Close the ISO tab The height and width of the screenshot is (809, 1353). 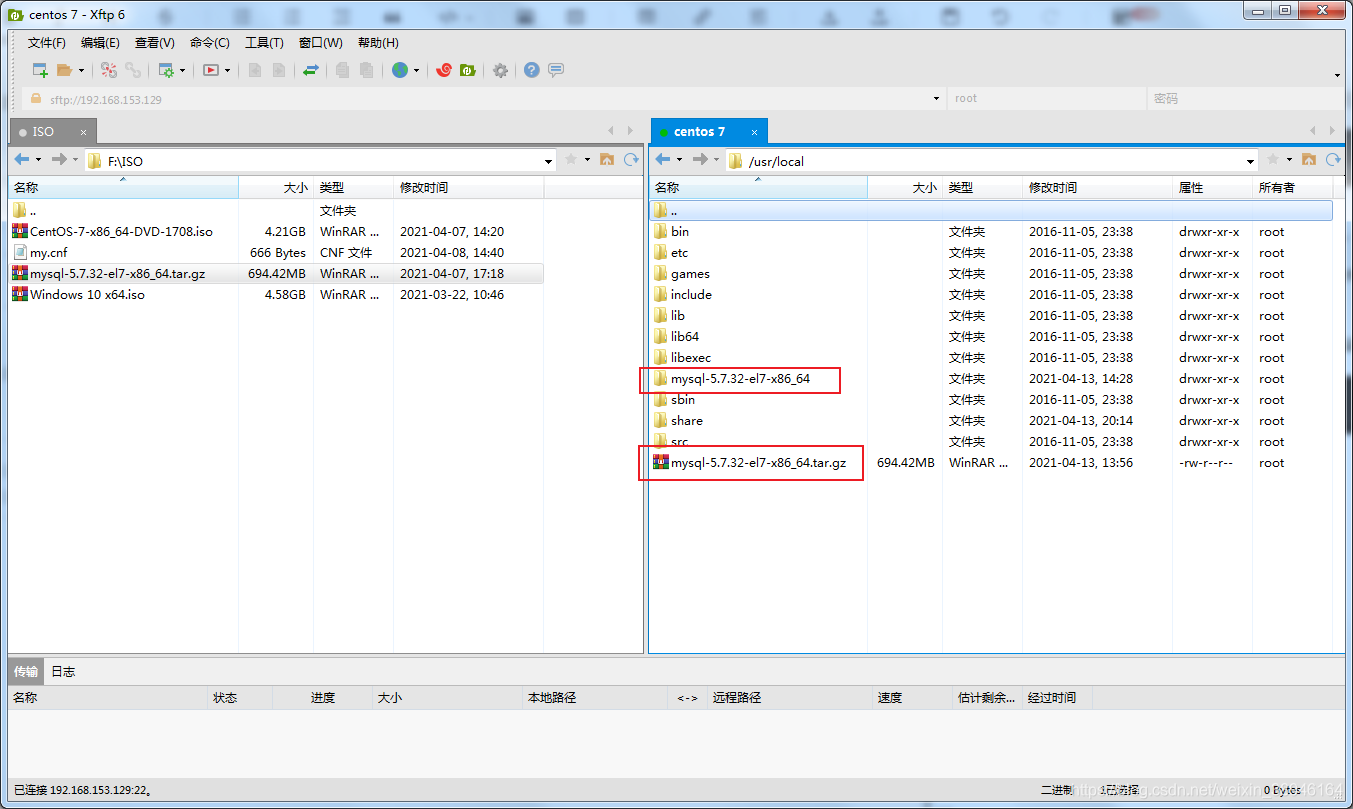[84, 132]
